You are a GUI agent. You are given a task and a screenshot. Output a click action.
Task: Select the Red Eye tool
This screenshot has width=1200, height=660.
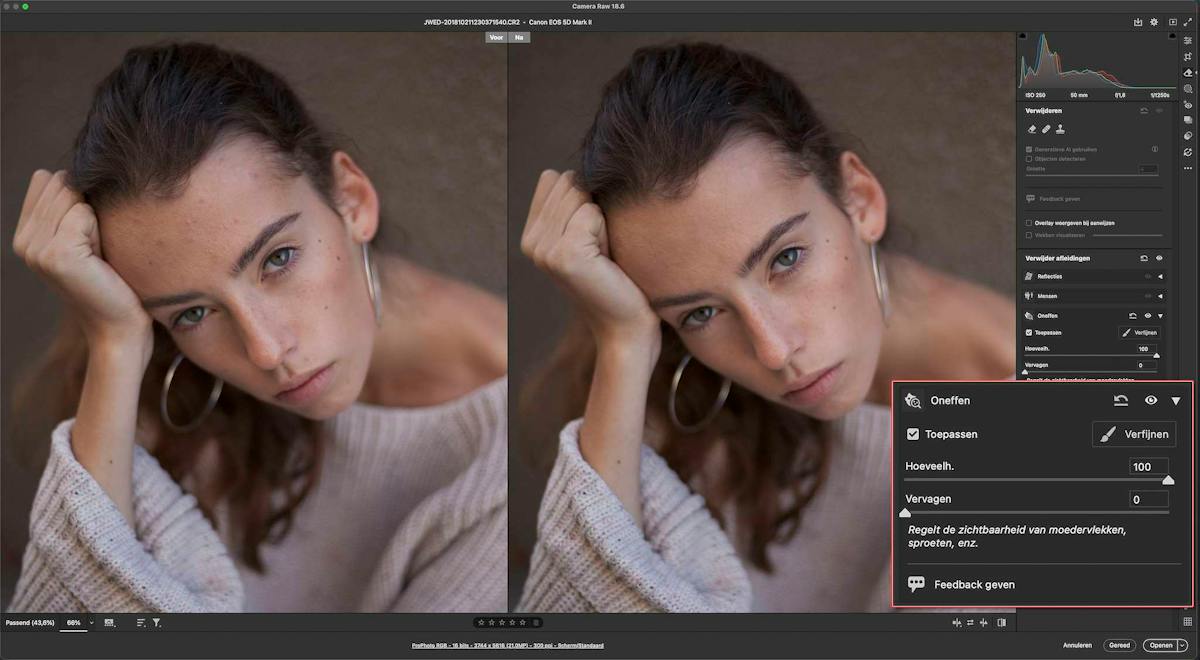pos(1188,104)
